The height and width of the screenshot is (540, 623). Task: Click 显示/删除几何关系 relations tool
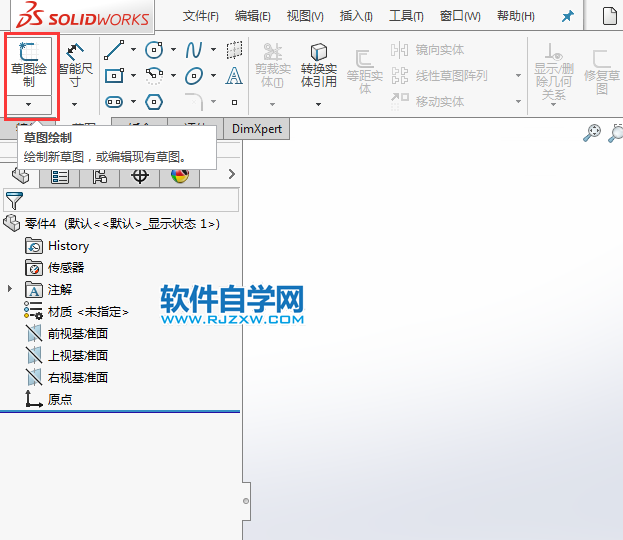click(x=553, y=72)
